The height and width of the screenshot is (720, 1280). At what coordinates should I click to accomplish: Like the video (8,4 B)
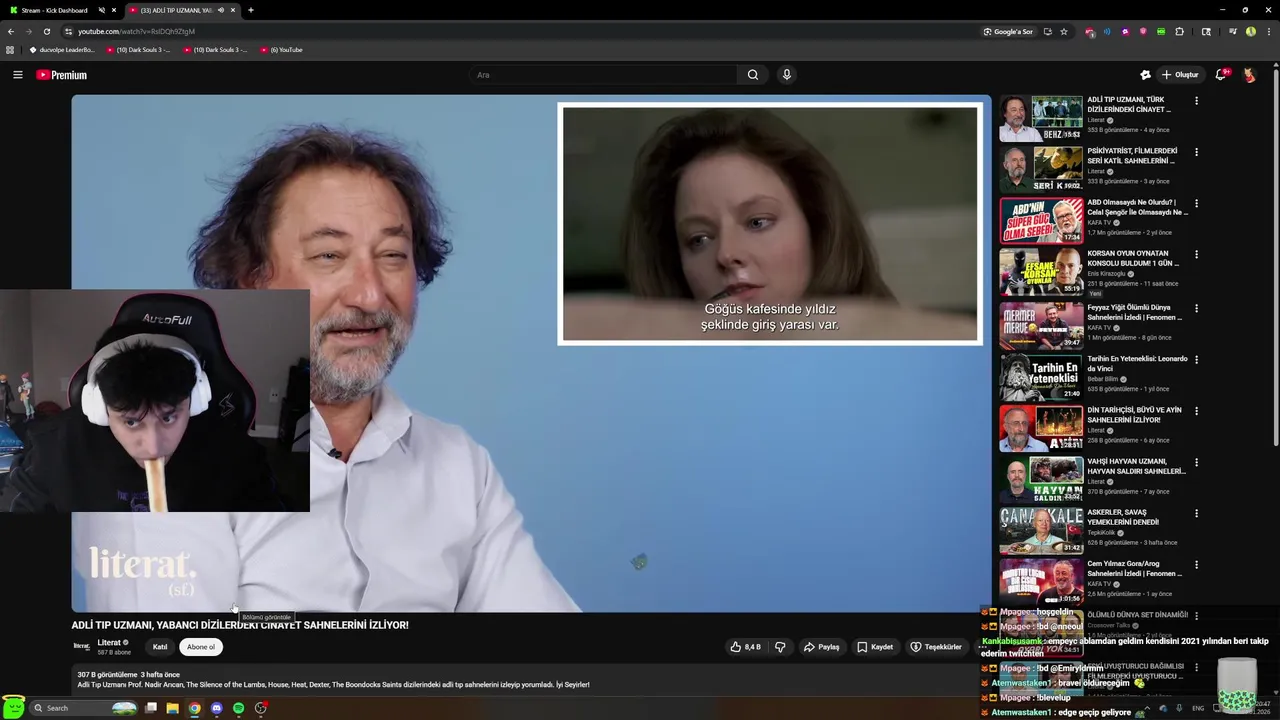pos(746,647)
